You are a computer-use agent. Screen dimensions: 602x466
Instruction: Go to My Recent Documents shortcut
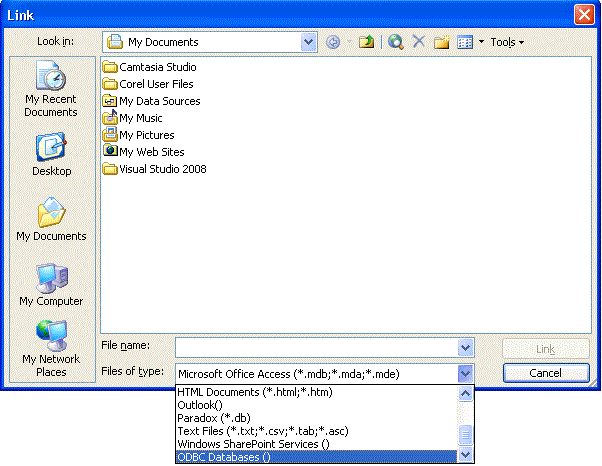point(51,90)
